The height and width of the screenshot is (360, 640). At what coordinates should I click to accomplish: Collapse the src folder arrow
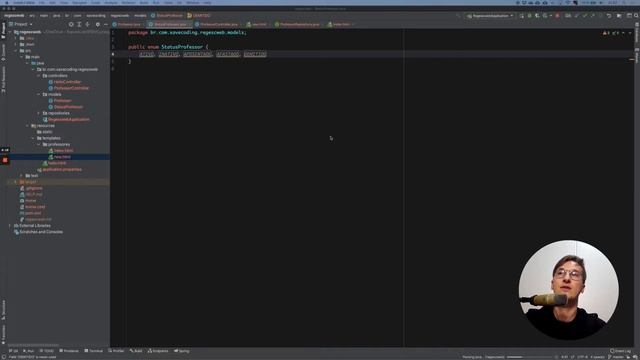[x=16, y=51]
